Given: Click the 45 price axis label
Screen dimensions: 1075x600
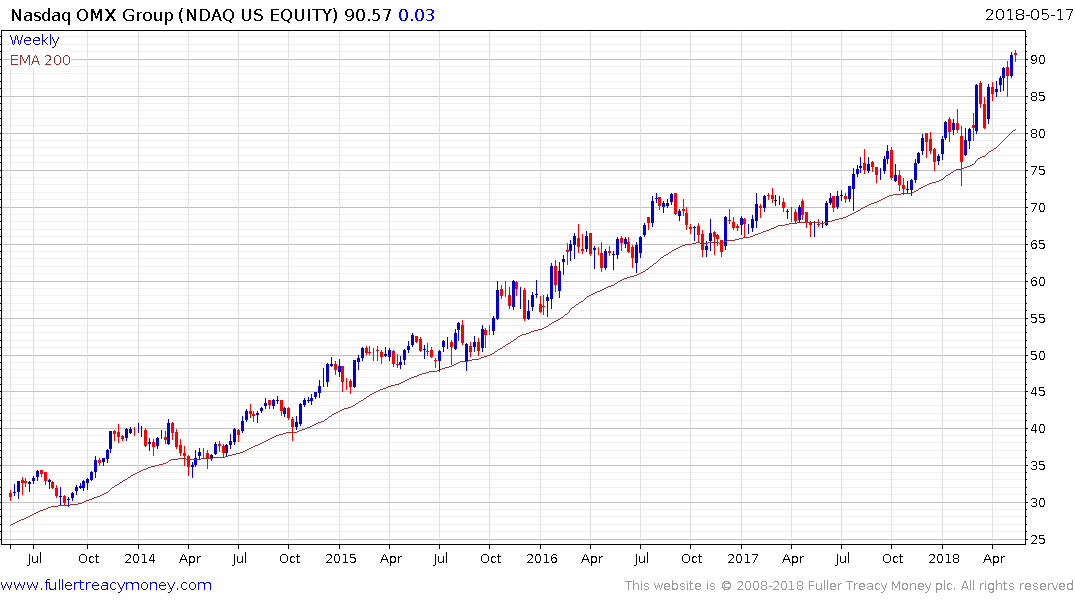Looking at the screenshot, I should pyautogui.click(x=1038, y=392).
